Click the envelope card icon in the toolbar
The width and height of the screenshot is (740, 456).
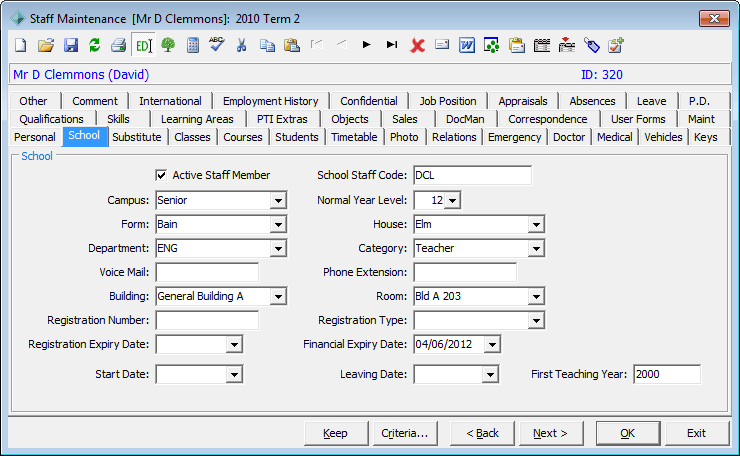tap(442, 45)
